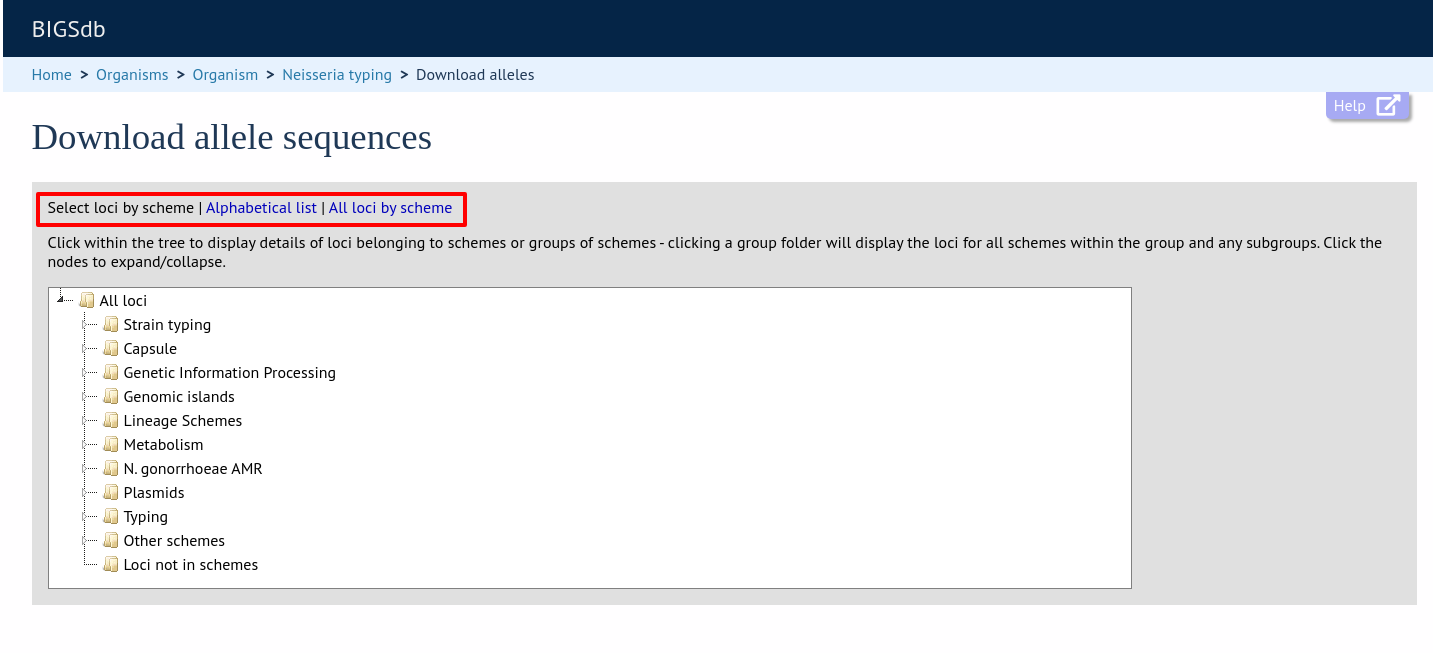Expand the Metabolism node

(85, 444)
